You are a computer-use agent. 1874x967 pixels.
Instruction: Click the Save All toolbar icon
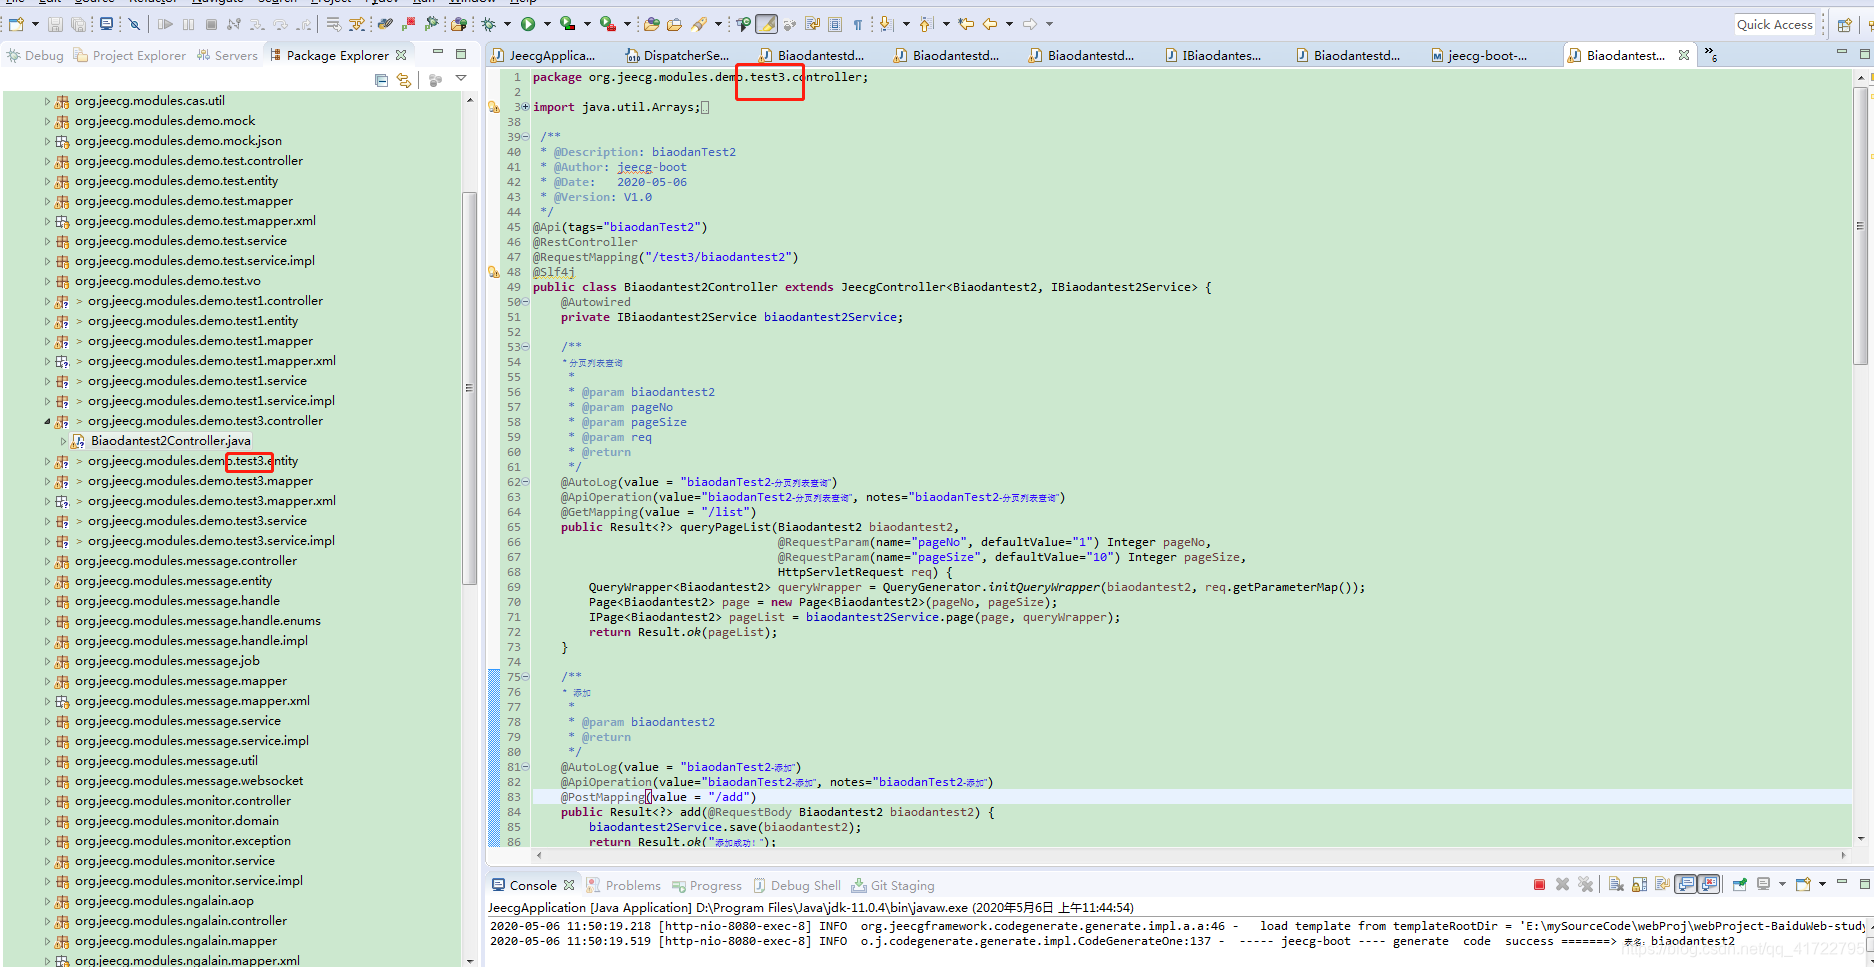pos(78,24)
